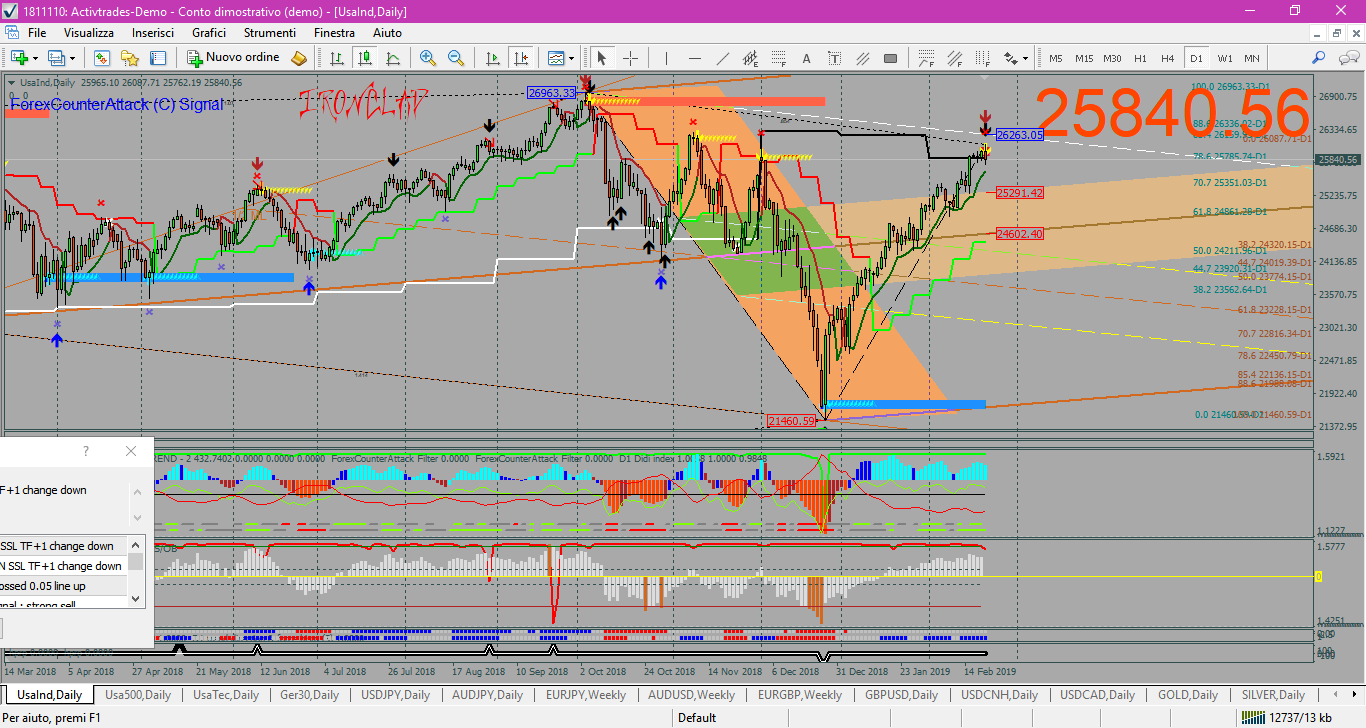Set timeframe to M5
The height and width of the screenshot is (728, 1366).
[x=1056, y=58]
